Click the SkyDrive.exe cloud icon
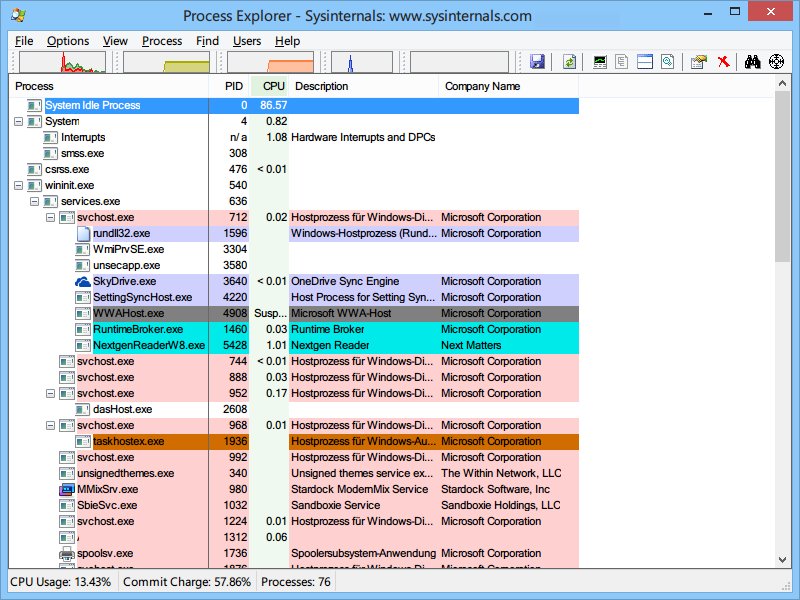 (x=83, y=281)
